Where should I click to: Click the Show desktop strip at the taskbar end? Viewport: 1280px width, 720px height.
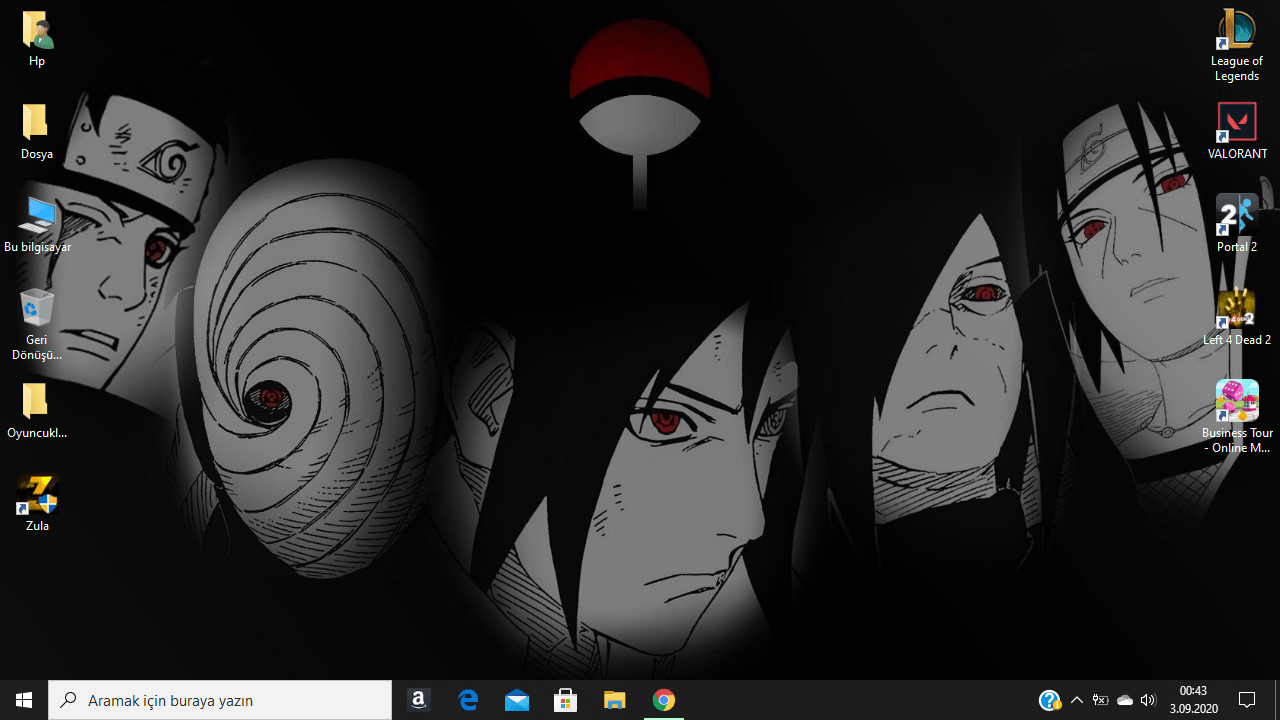coord(1277,700)
